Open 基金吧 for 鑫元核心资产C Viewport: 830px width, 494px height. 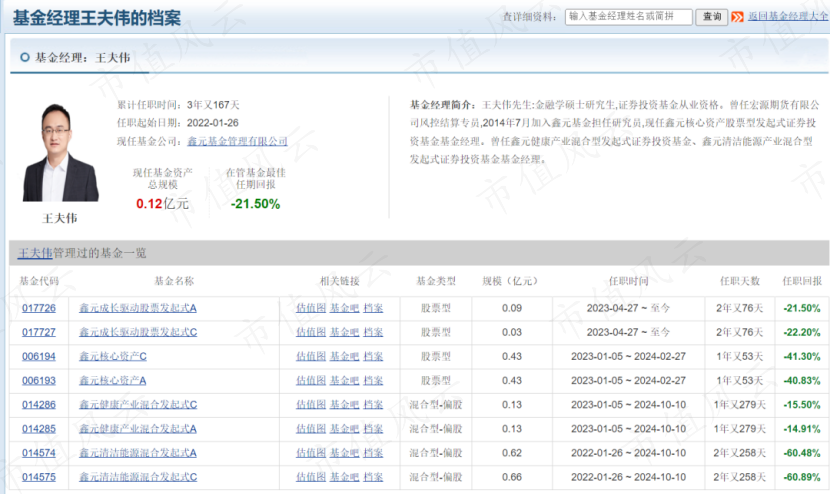(345, 356)
